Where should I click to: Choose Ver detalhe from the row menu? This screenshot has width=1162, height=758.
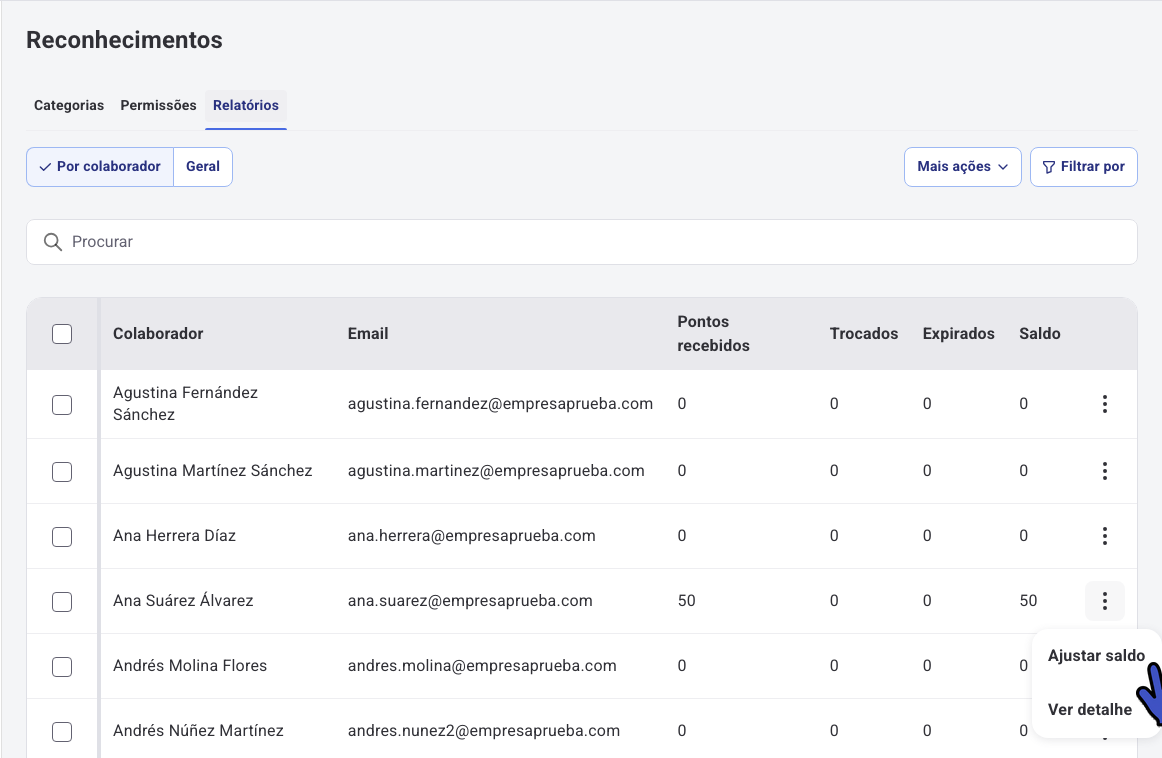(1089, 710)
